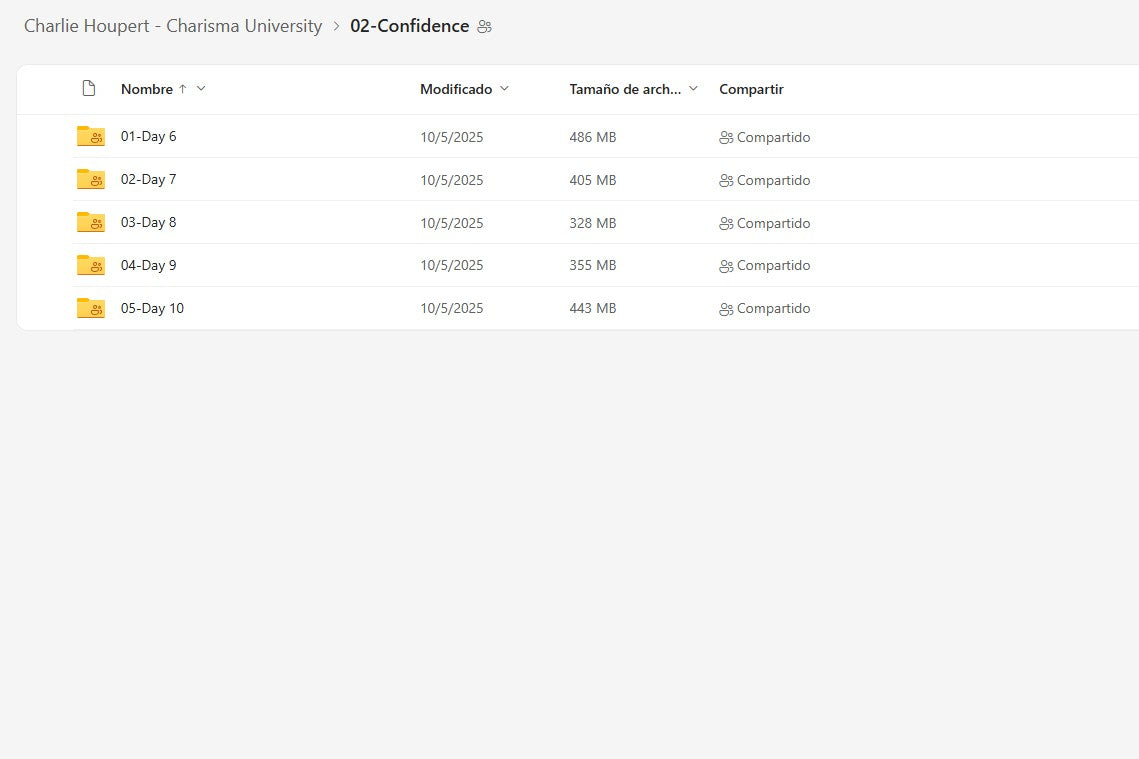The width and height of the screenshot is (1139, 759).
Task: Sort by Nombre using ascending arrow
Action: click(x=182, y=89)
